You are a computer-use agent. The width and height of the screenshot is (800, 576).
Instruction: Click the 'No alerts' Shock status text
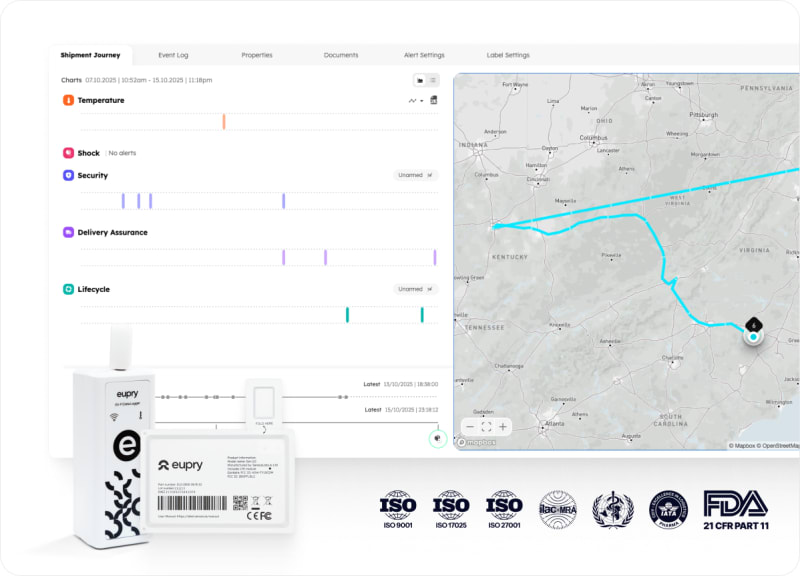(122, 153)
